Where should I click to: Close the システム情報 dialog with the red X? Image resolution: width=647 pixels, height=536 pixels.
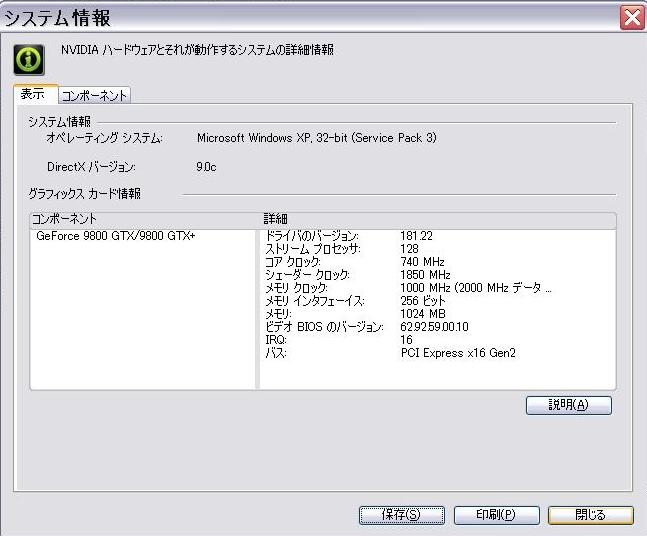632,18
